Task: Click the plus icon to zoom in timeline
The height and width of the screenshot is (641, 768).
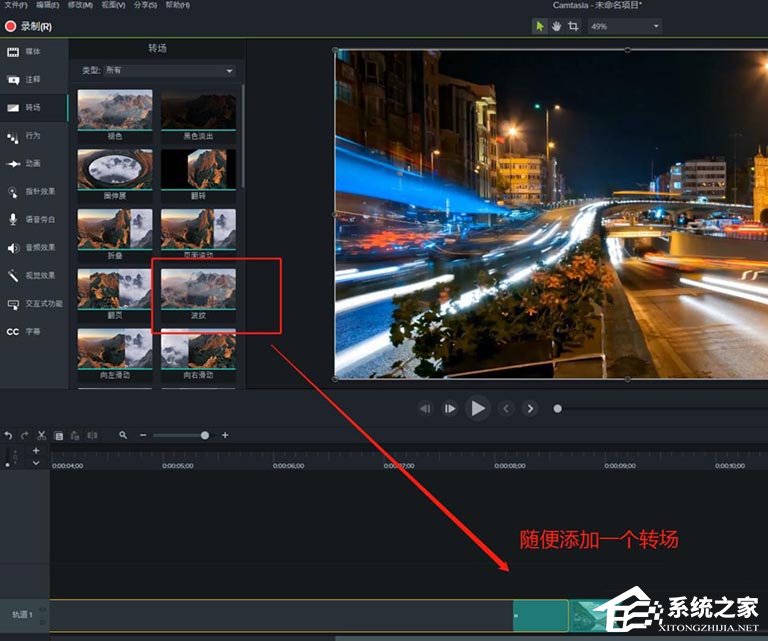Action: (225, 435)
